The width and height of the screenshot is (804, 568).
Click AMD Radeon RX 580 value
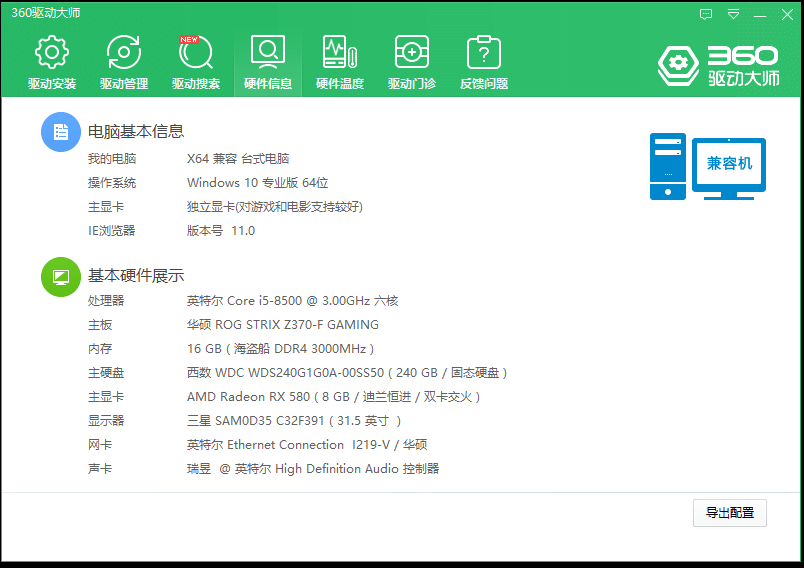coord(333,397)
